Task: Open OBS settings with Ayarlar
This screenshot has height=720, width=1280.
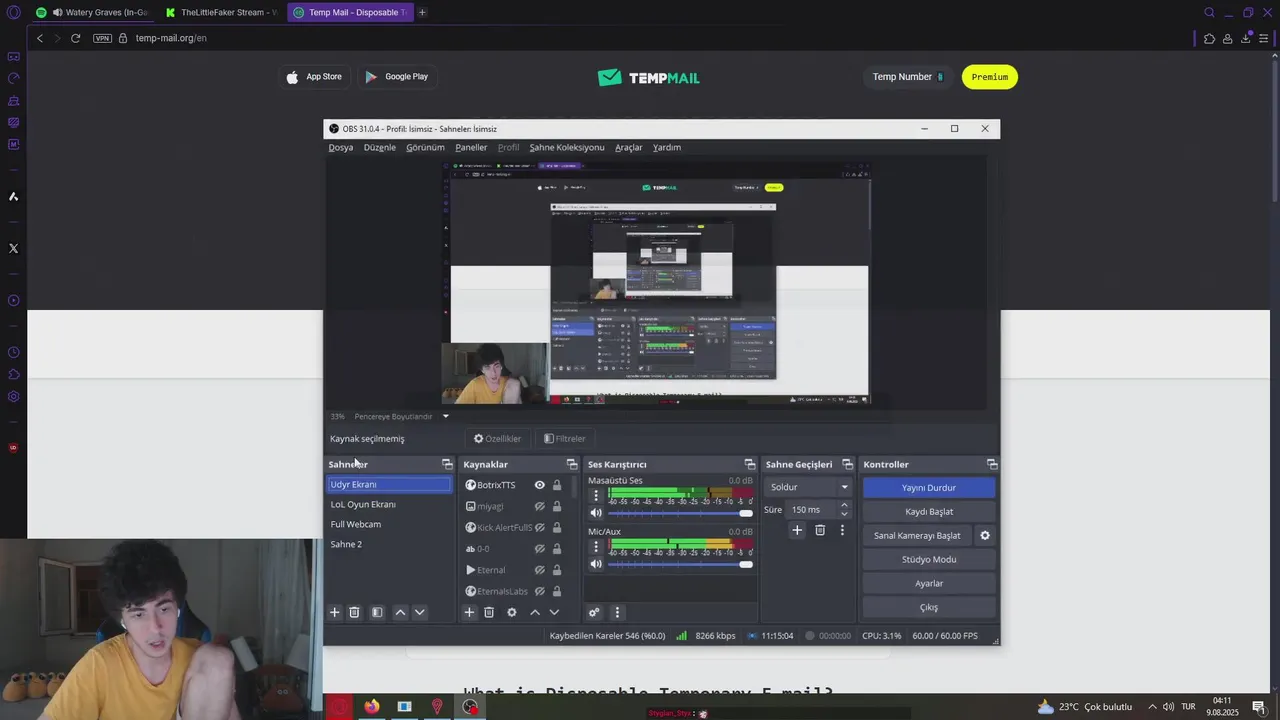Action: coord(929,583)
